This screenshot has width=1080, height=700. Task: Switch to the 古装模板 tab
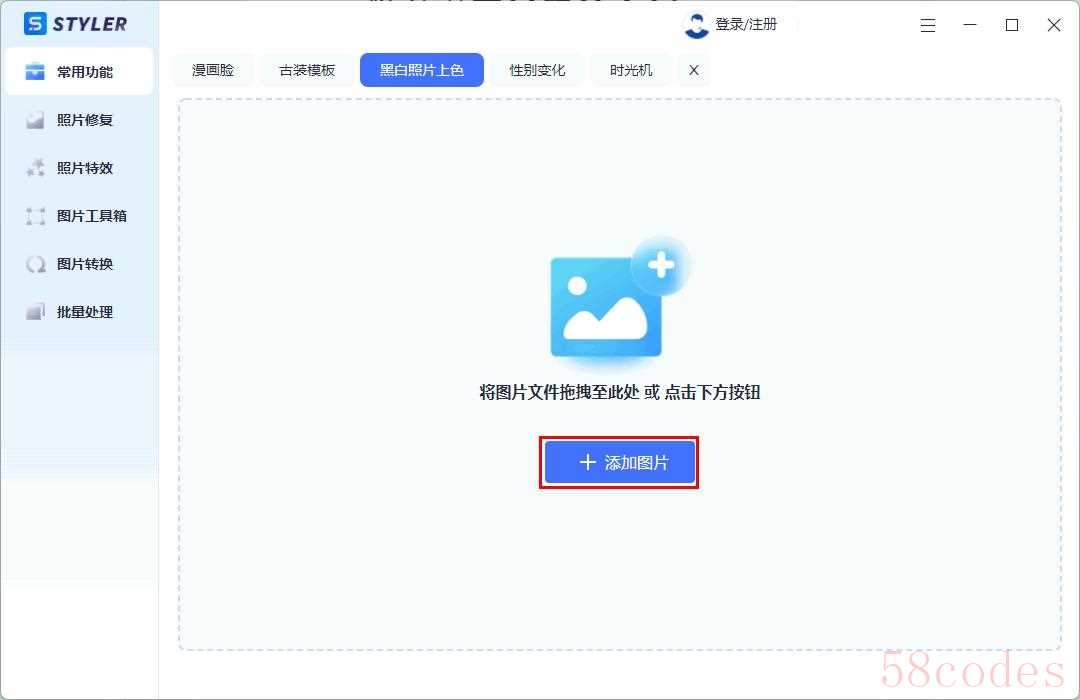307,70
